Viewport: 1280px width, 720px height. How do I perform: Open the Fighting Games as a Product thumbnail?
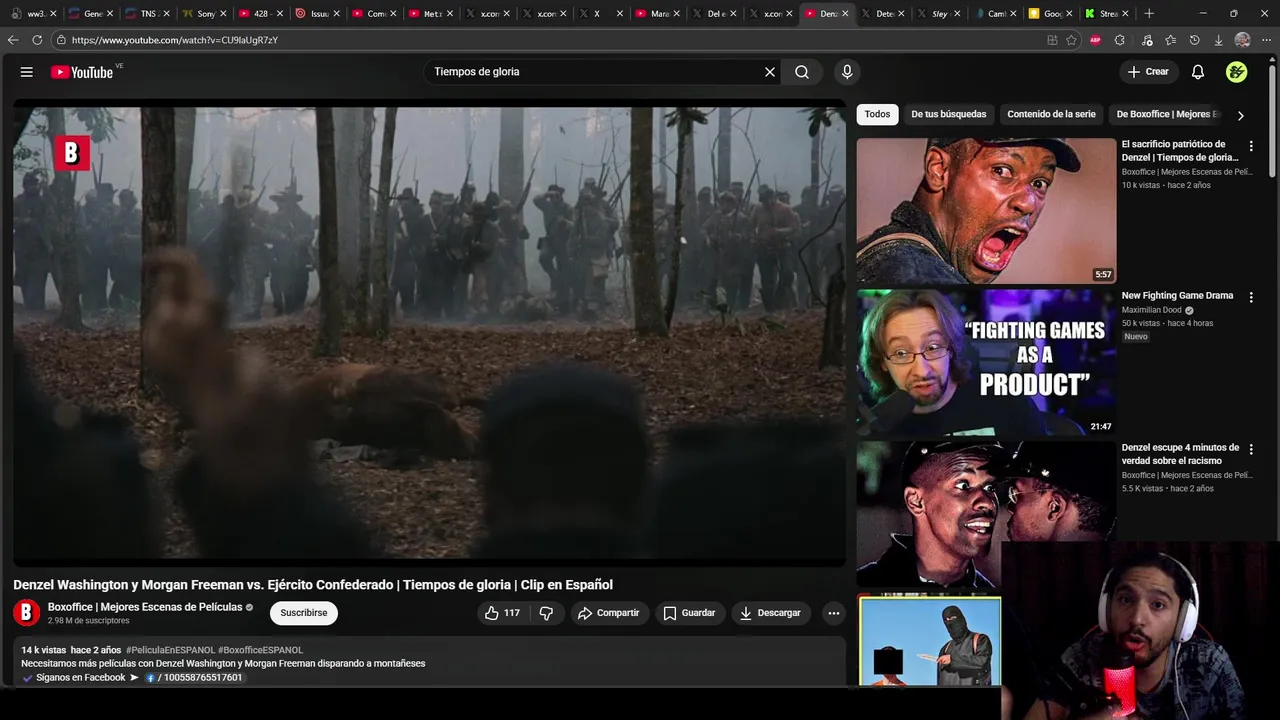click(986, 362)
